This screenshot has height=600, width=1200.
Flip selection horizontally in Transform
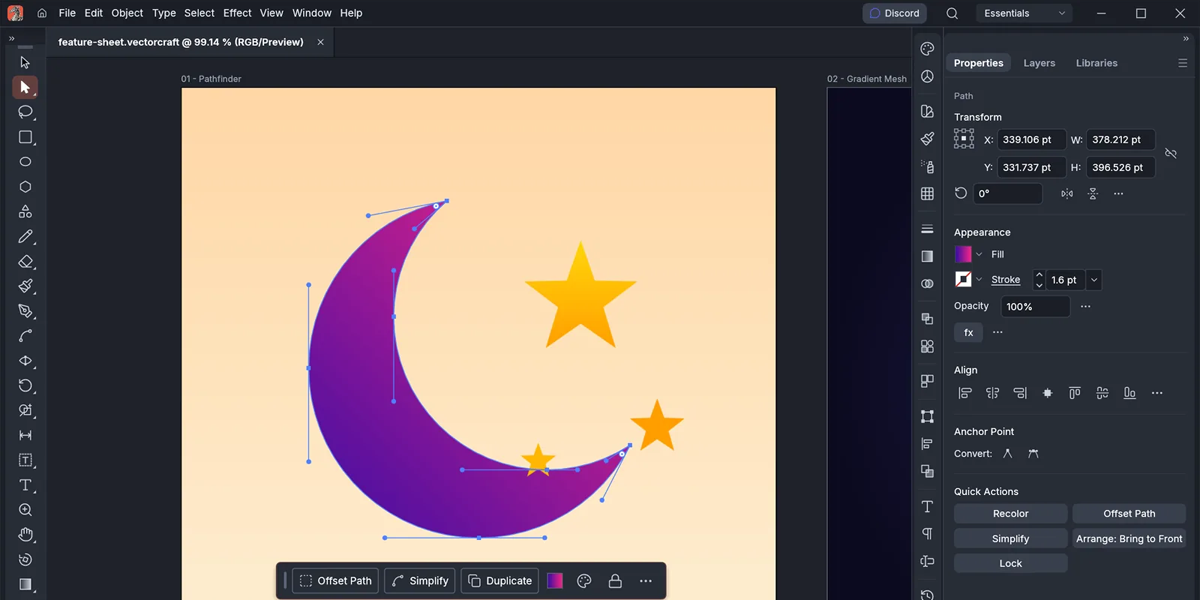1067,194
